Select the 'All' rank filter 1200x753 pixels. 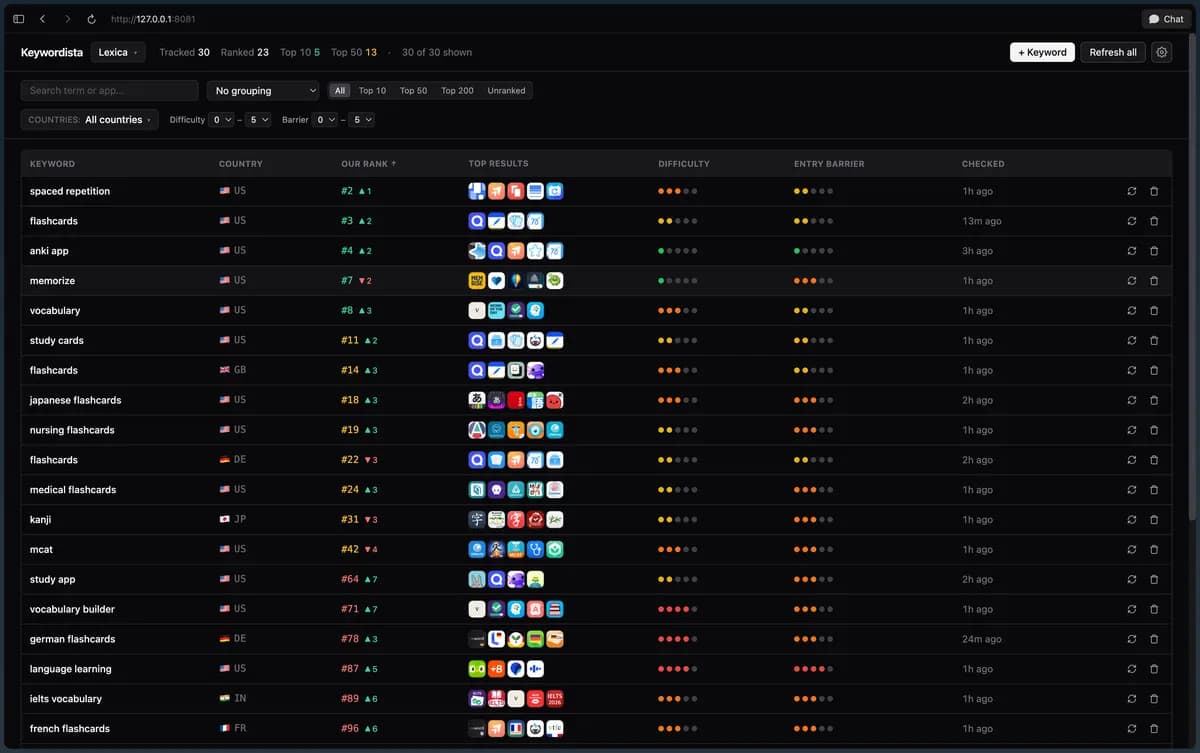click(x=340, y=91)
